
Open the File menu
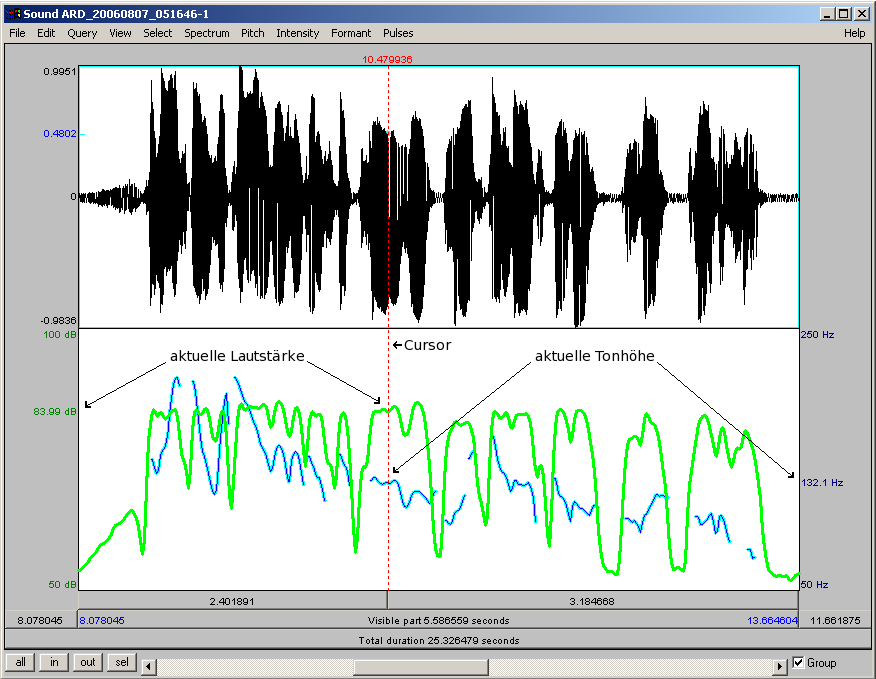17,33
